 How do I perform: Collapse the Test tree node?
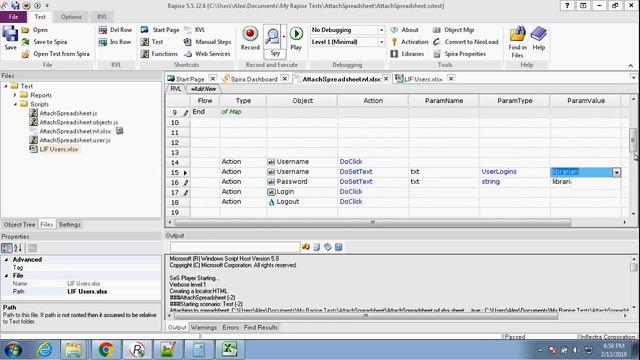tap(6, 86)
